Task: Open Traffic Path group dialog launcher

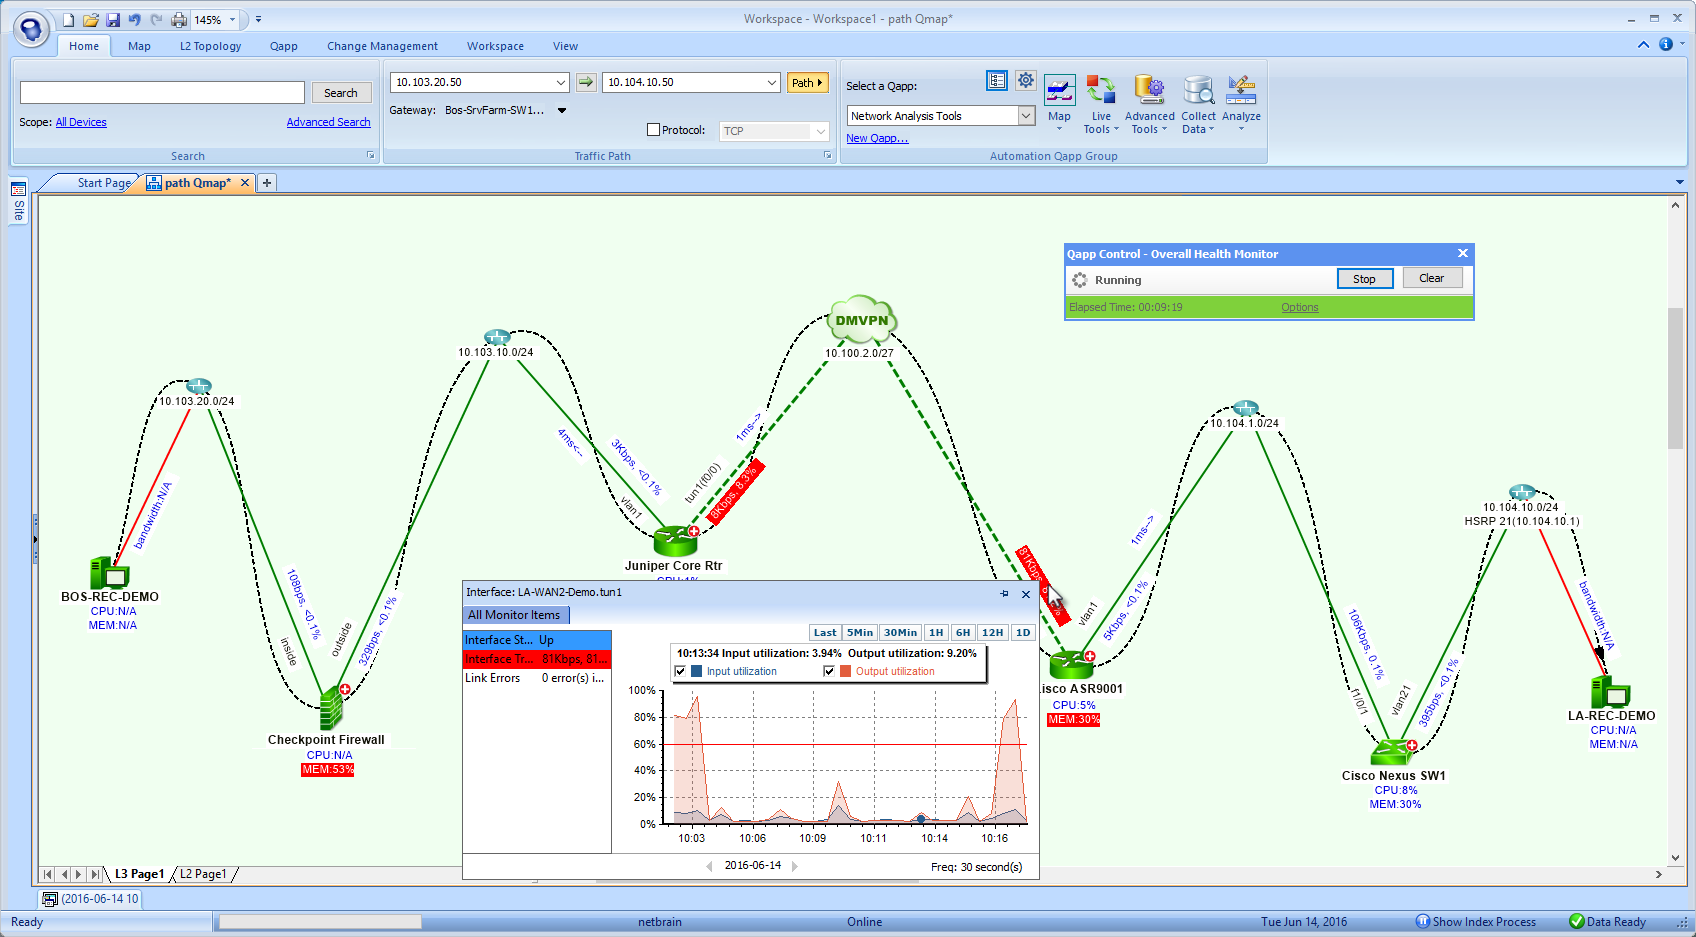Action: pos(827,156)
